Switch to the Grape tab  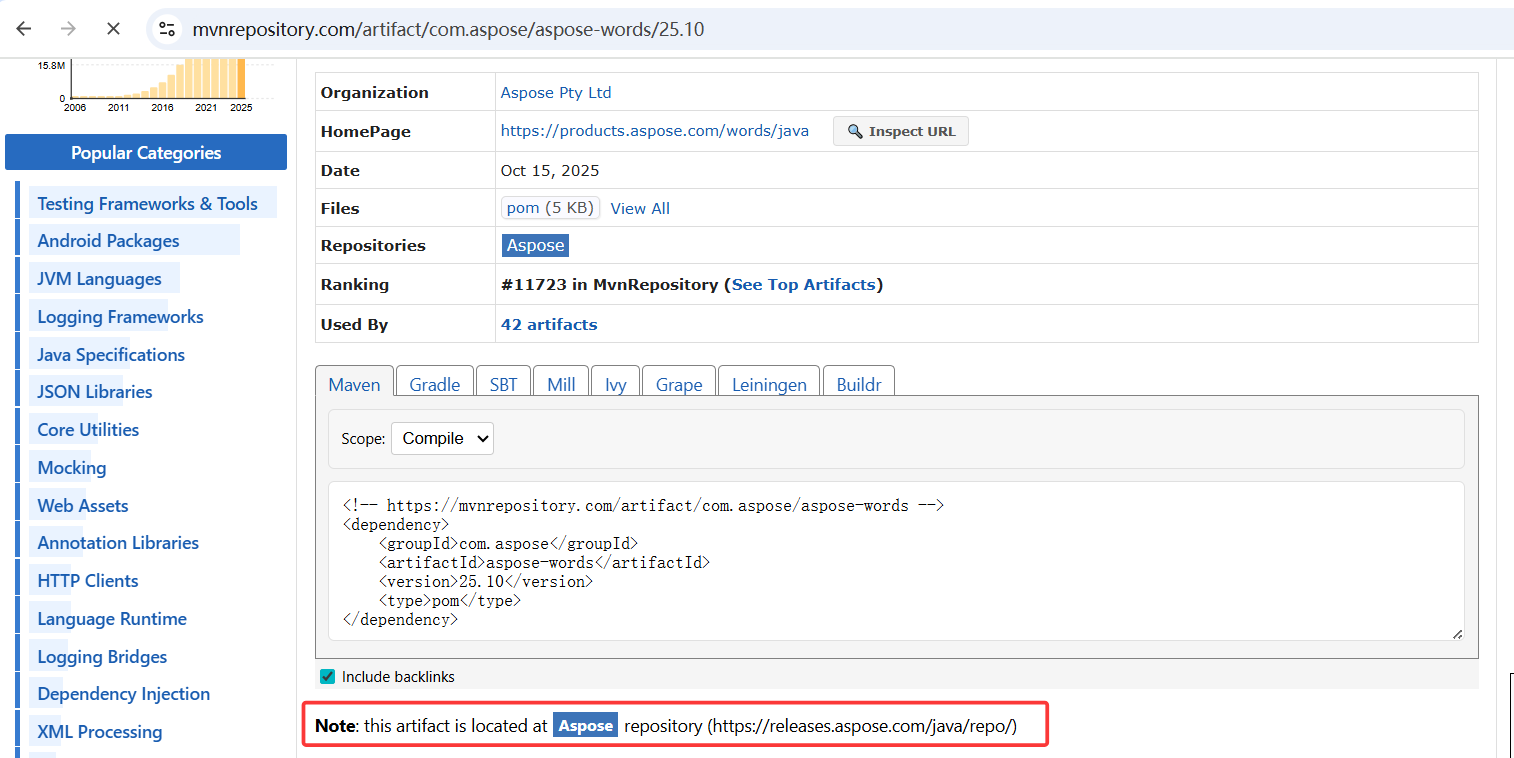pos(679,384)
